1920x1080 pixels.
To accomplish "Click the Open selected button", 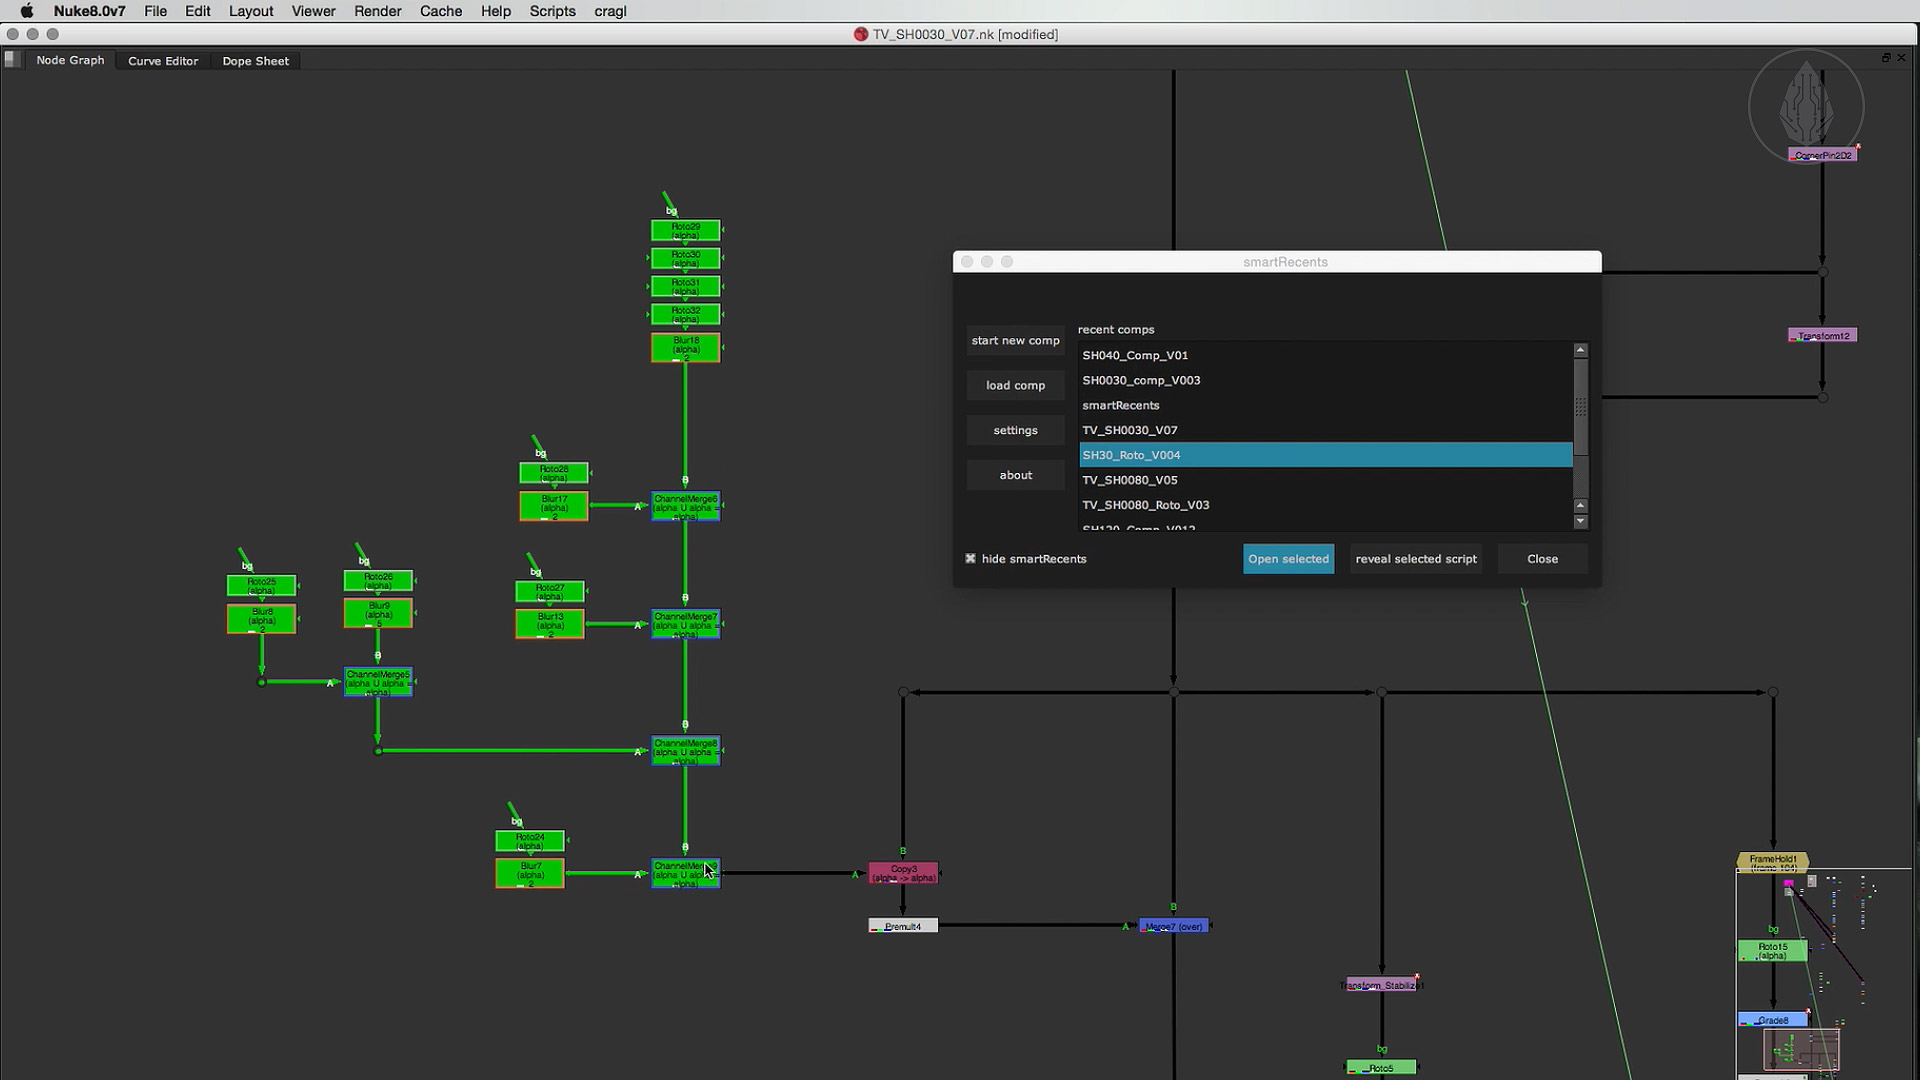I will (x=1288, y=559).
